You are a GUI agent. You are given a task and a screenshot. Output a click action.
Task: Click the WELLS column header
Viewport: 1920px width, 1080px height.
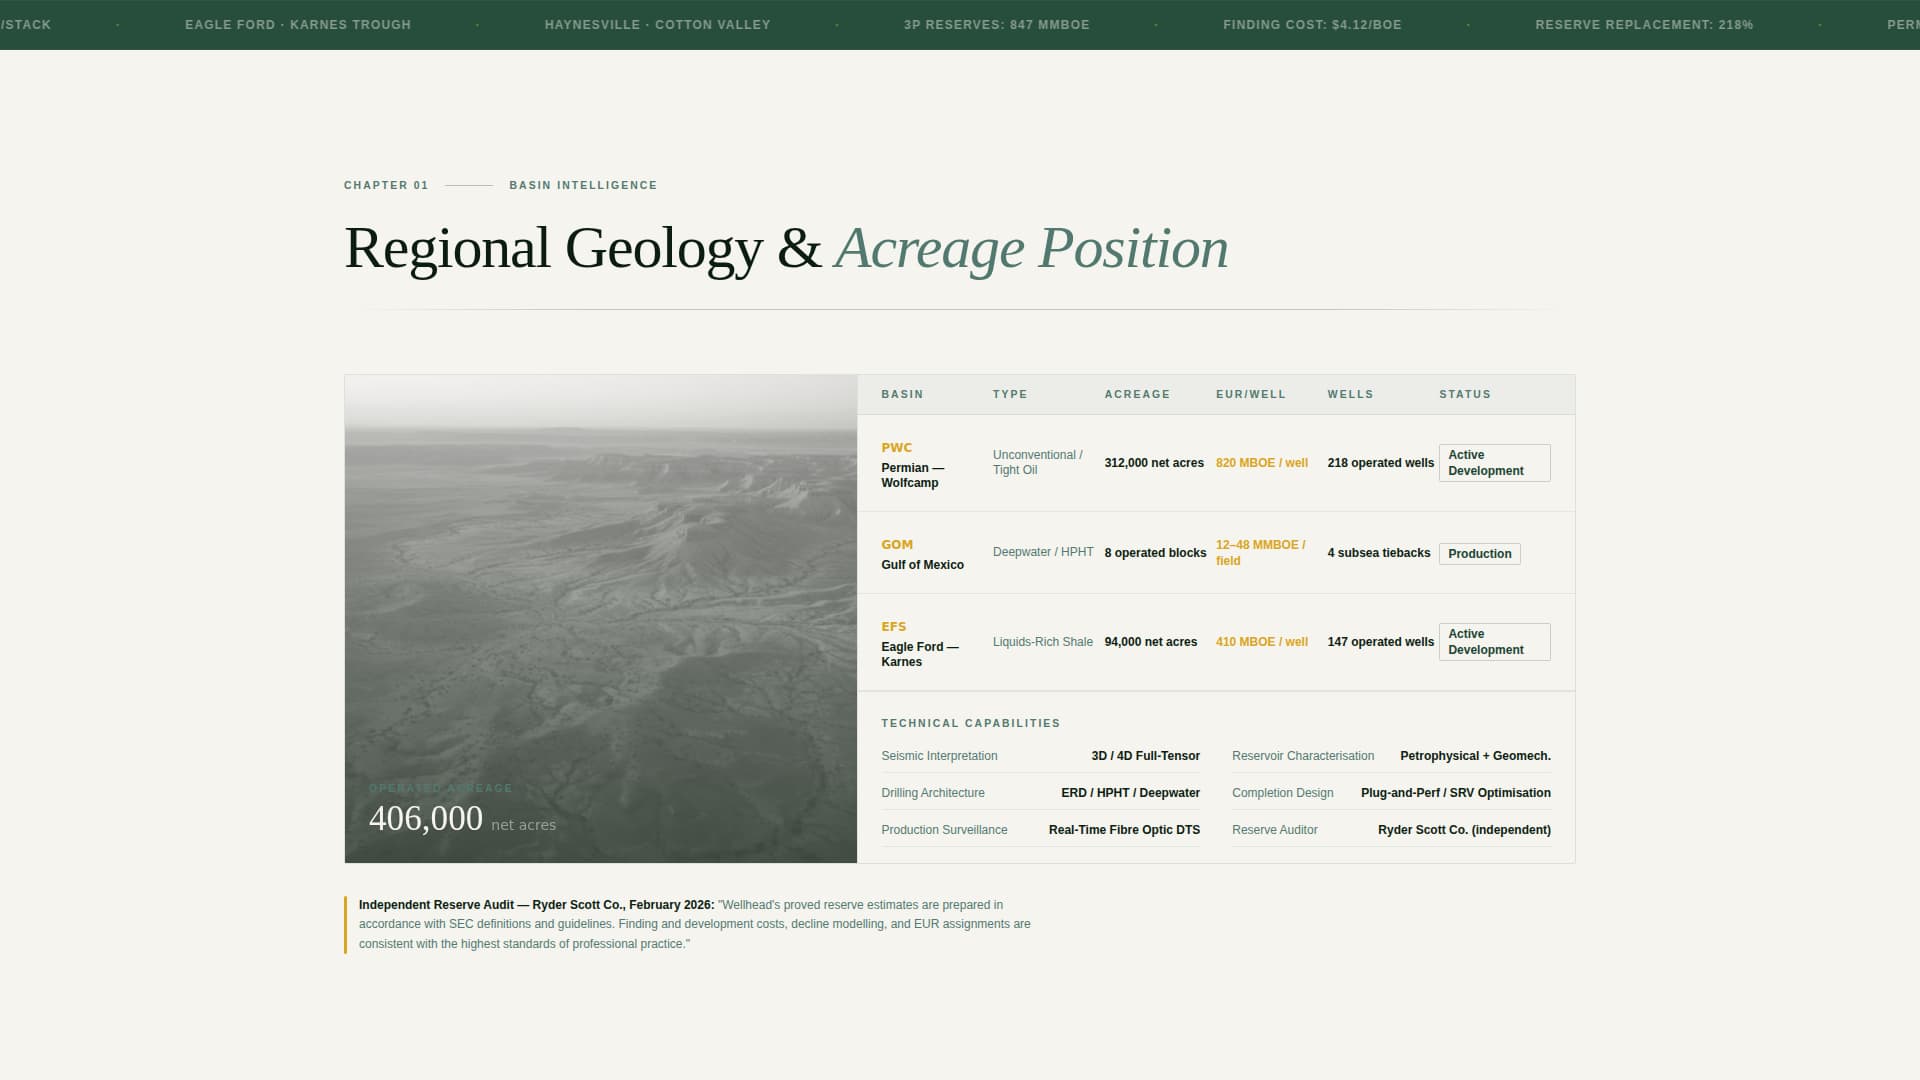click(x=1350, y=394)
